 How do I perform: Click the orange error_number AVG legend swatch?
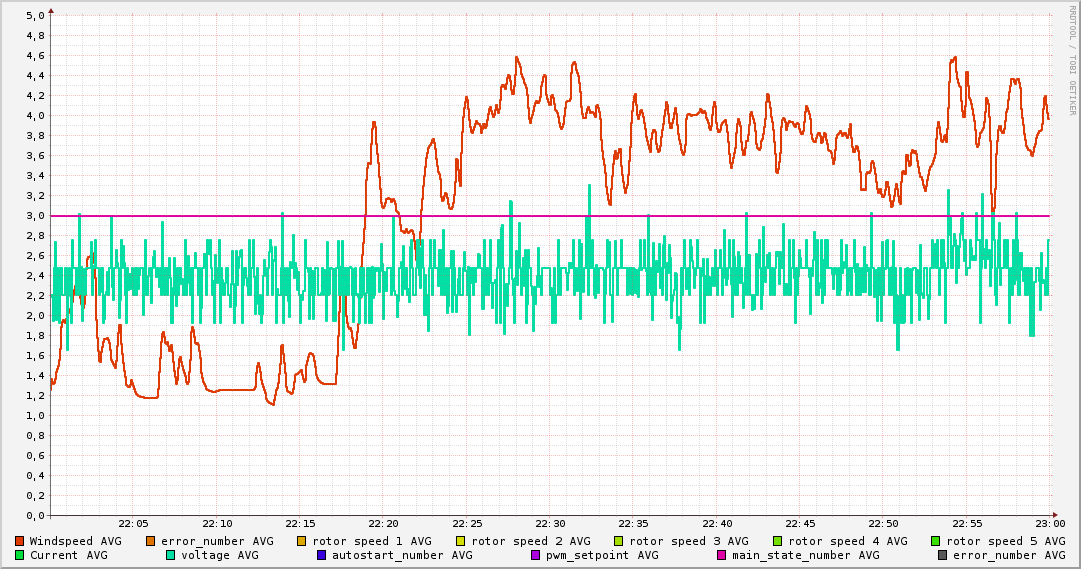tap(150, 541)
